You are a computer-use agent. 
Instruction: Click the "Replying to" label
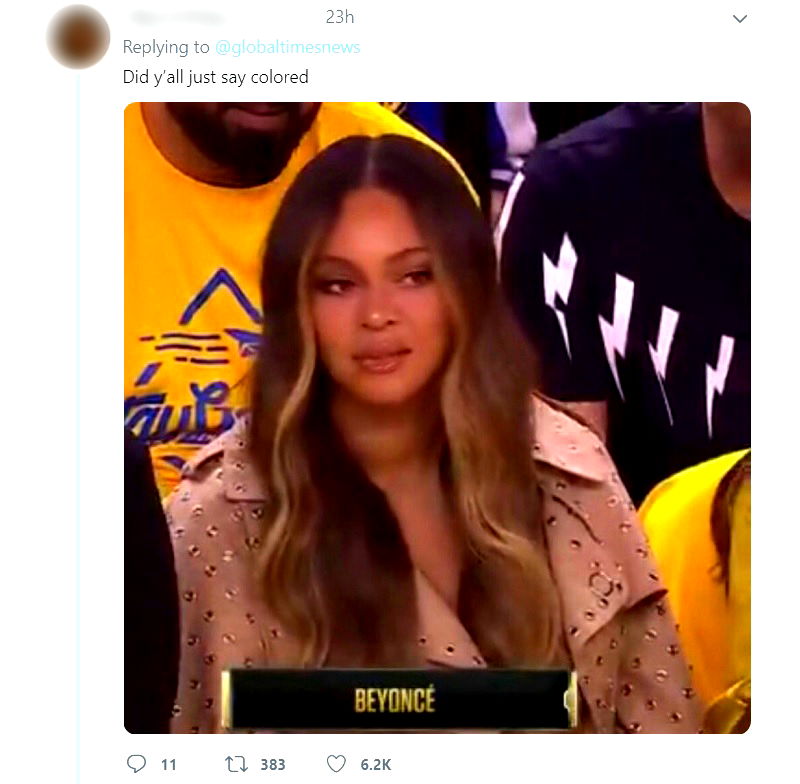point(166,47)
